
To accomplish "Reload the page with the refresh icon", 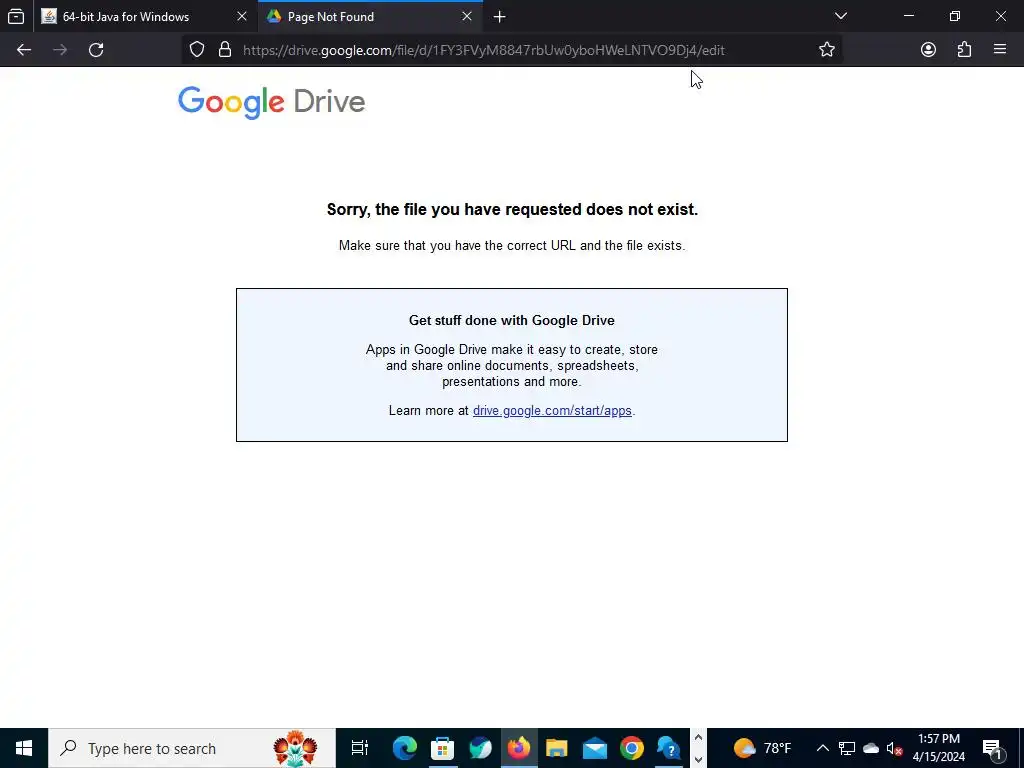I will click(96, 50).
